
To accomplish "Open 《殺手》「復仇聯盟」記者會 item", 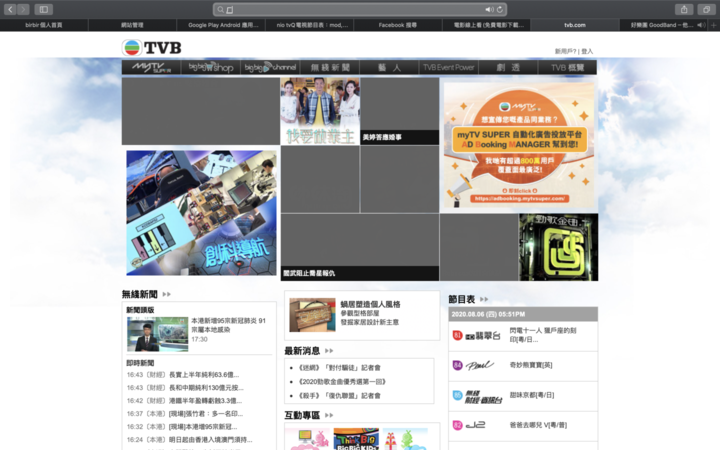I will 339,395.
